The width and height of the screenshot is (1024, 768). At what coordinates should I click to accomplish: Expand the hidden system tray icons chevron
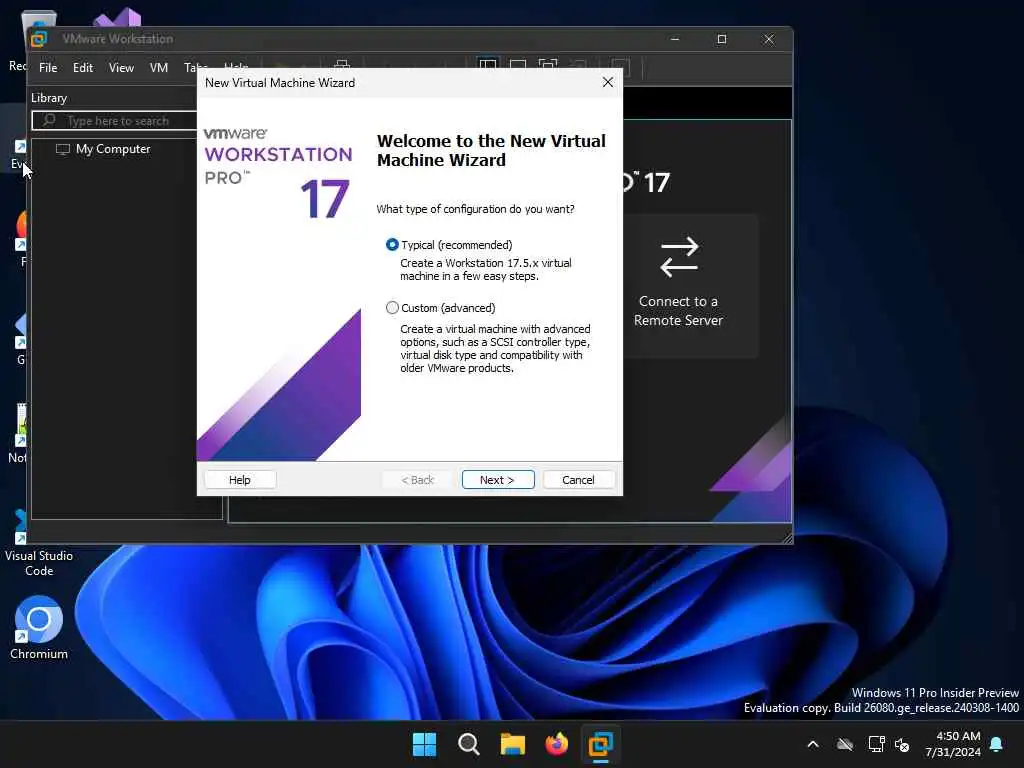click(x=813, y=744)
